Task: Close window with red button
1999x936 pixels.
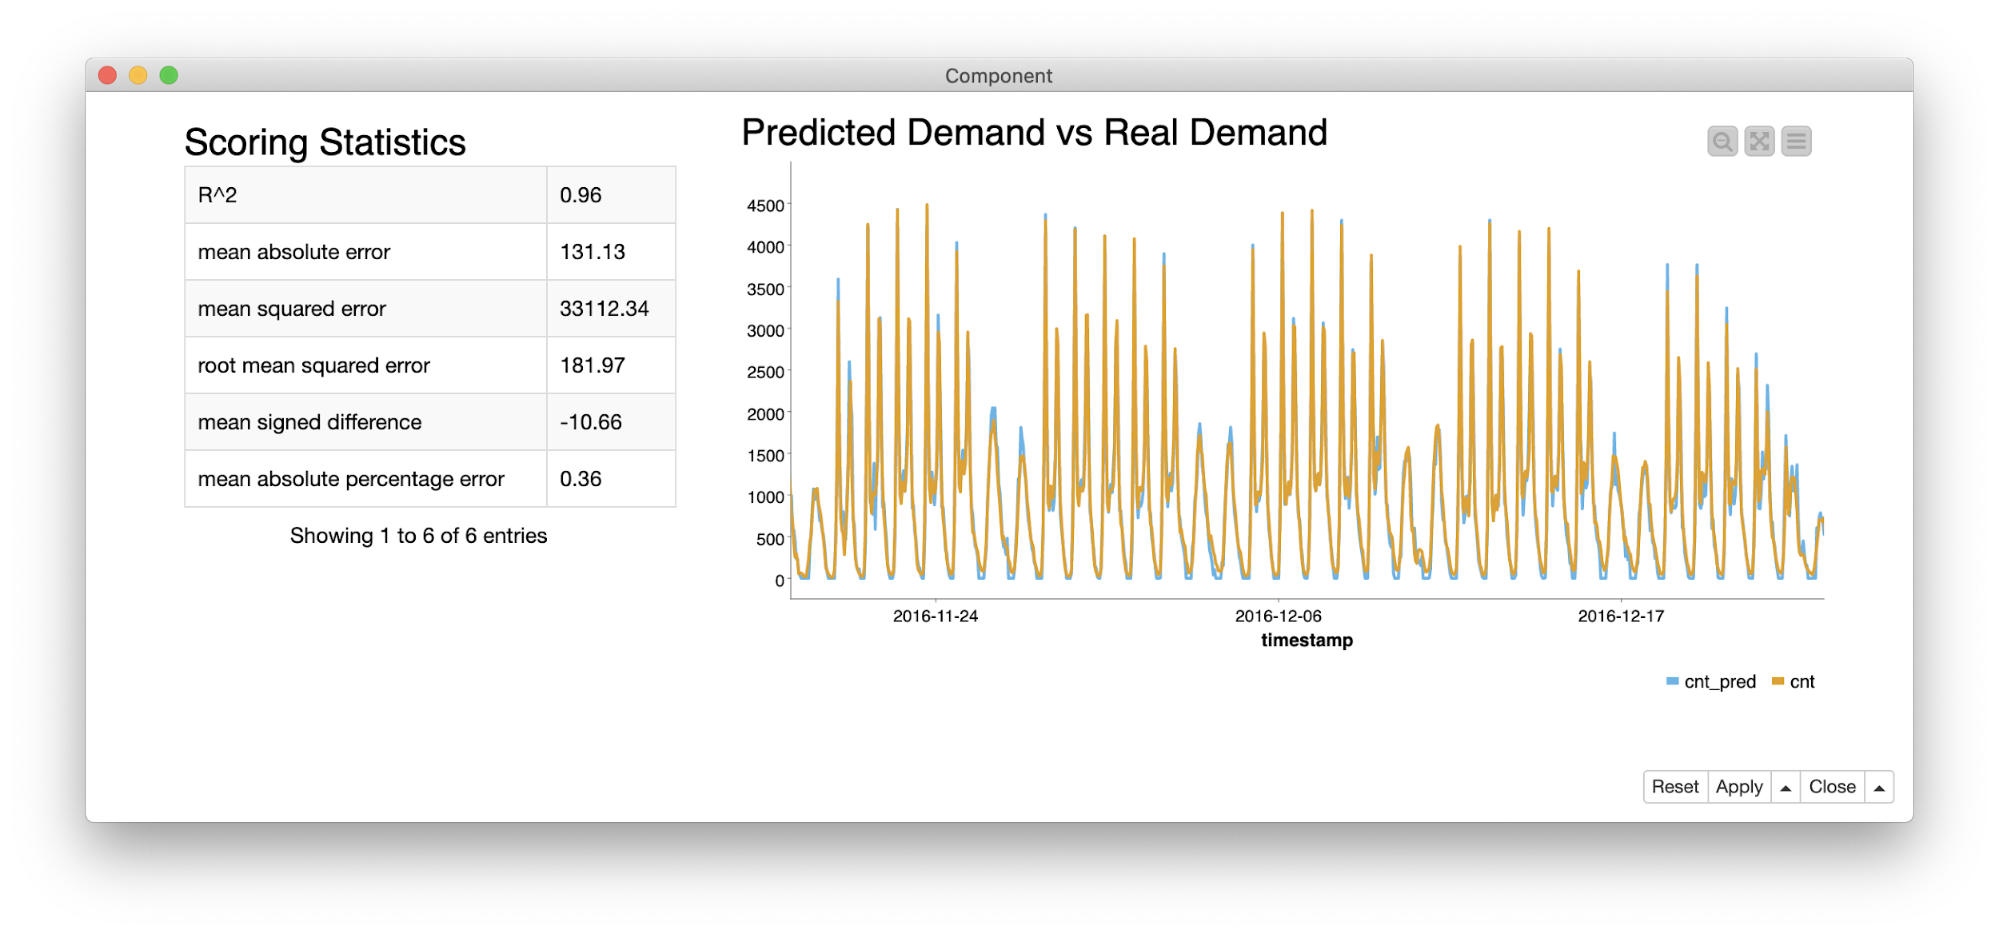Action: coord(108,75)
